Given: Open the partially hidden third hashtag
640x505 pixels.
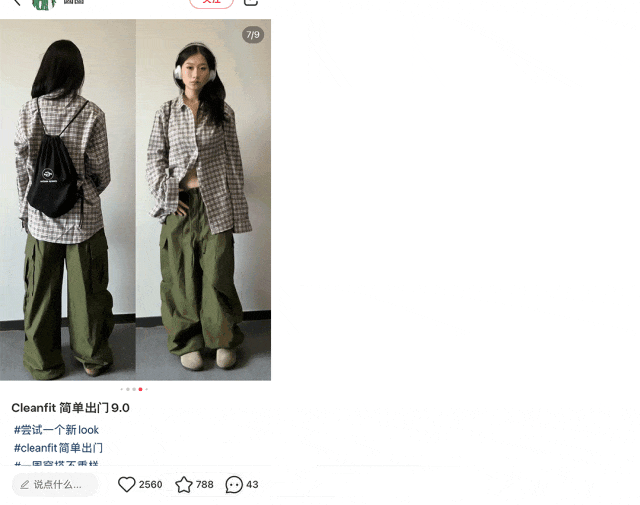Looking at the screenshot, I should pos(56,463).
